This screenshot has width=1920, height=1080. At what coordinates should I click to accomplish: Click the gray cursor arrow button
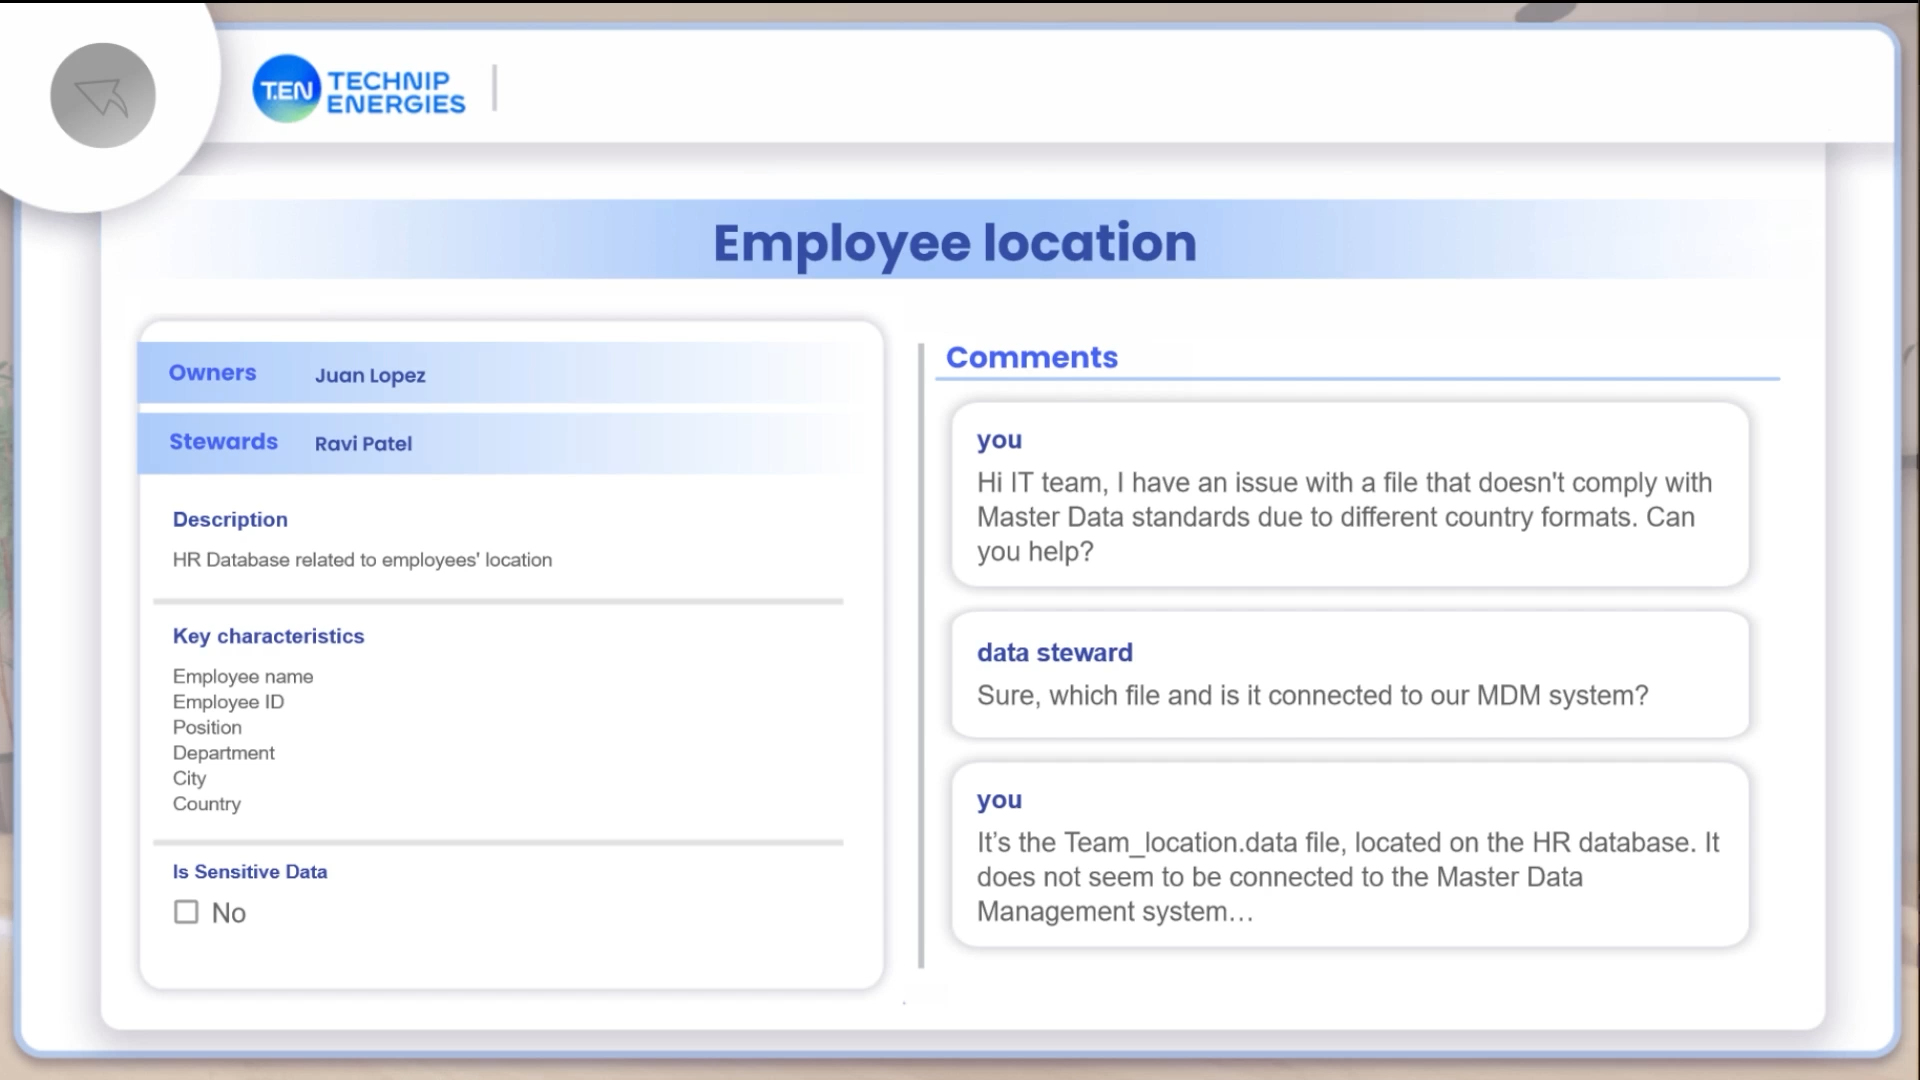click(103, 96)
